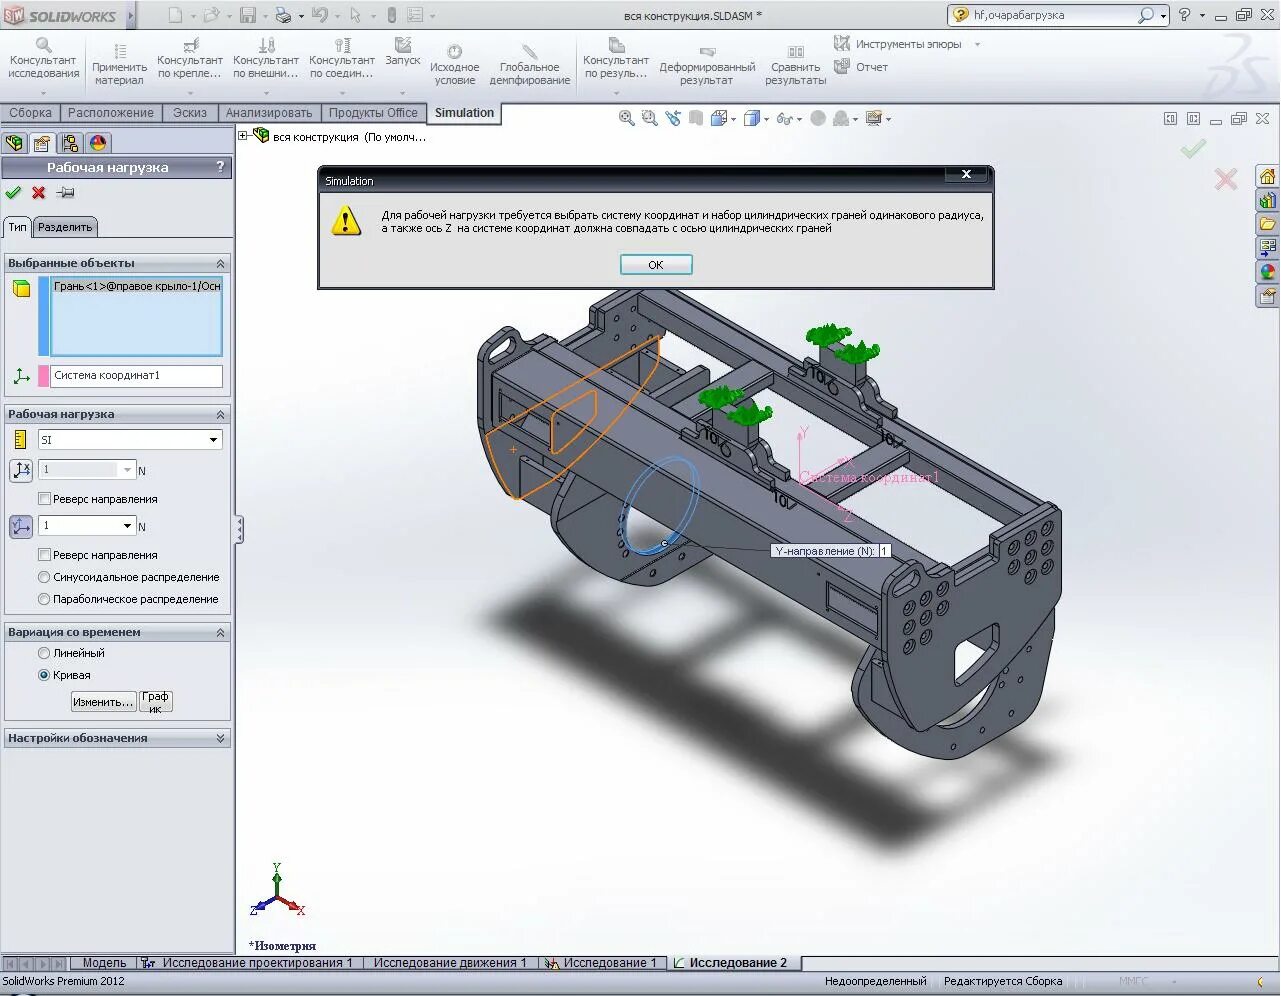Viewport: 1281px width, 996px height.
Task: Open Консультант по результатам tool
Action: 616,59
